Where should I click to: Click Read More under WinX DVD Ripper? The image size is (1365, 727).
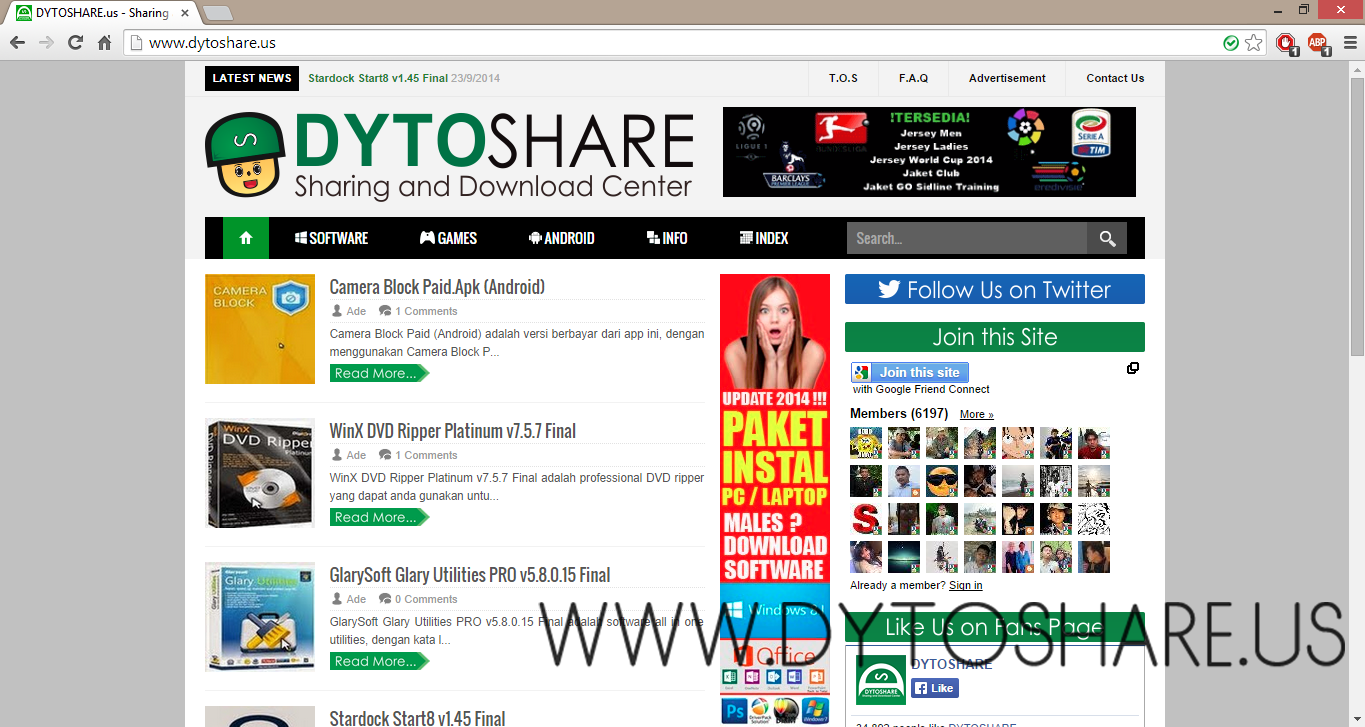(379, 517)
